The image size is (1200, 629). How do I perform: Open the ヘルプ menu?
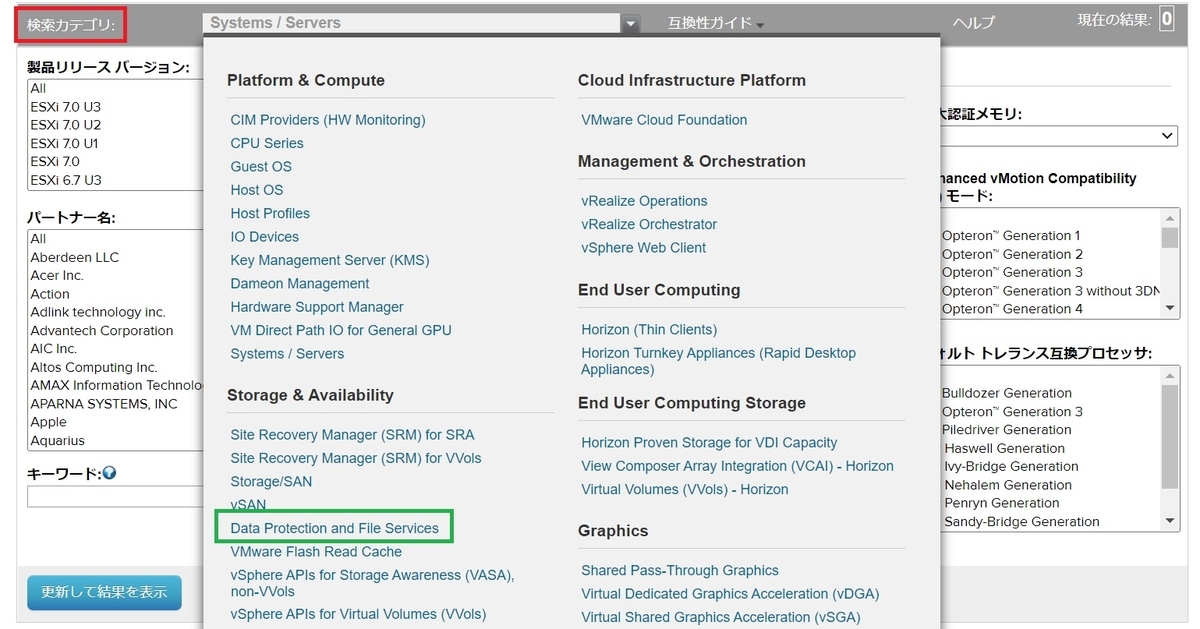click(974, 23)
